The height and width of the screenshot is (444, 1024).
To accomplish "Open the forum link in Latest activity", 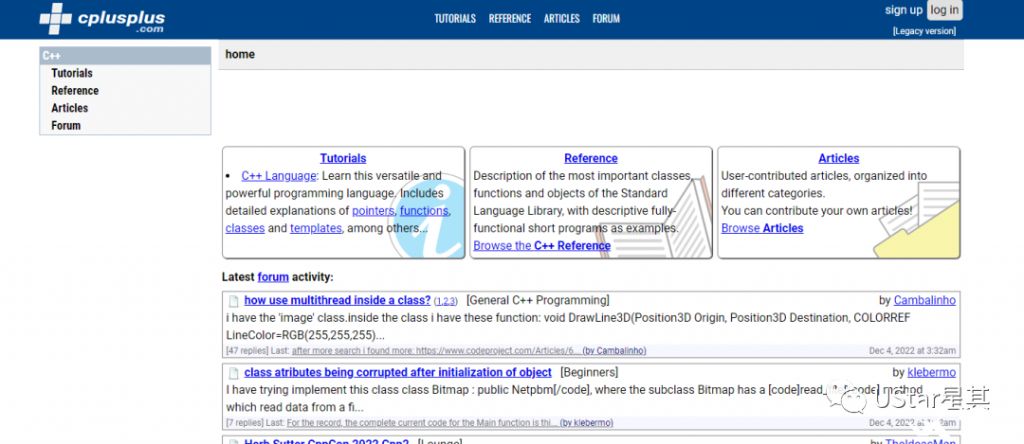I will pos(273,277).
